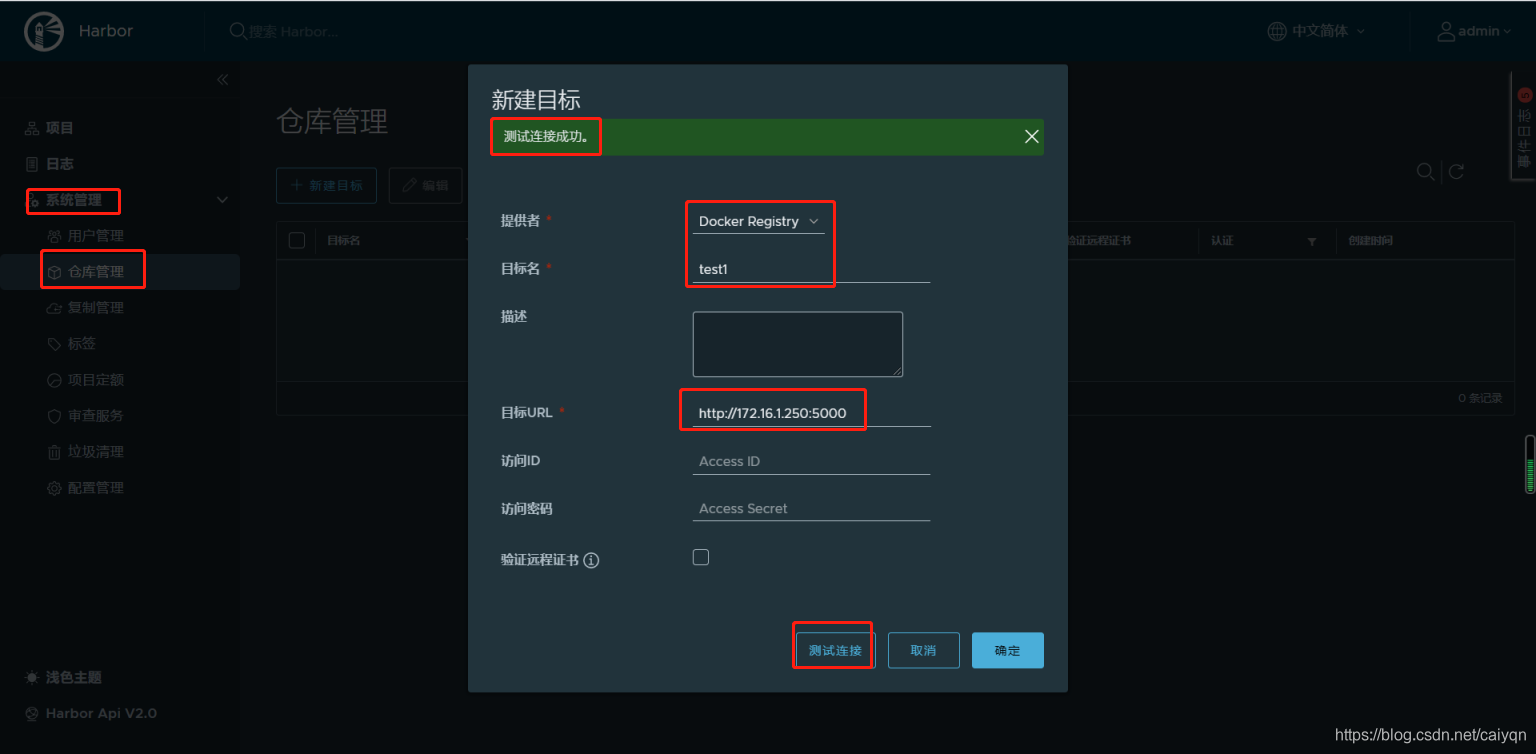Click the 浅色主题 sun icon
Image resolution: width=1536 pixels, height=754 pixels.
[32, 678]
